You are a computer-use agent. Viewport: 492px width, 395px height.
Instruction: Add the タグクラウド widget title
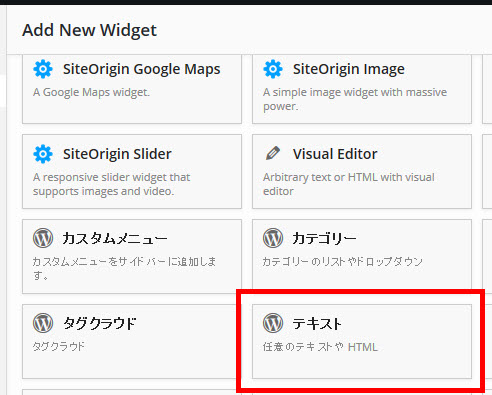click(100, 324)
